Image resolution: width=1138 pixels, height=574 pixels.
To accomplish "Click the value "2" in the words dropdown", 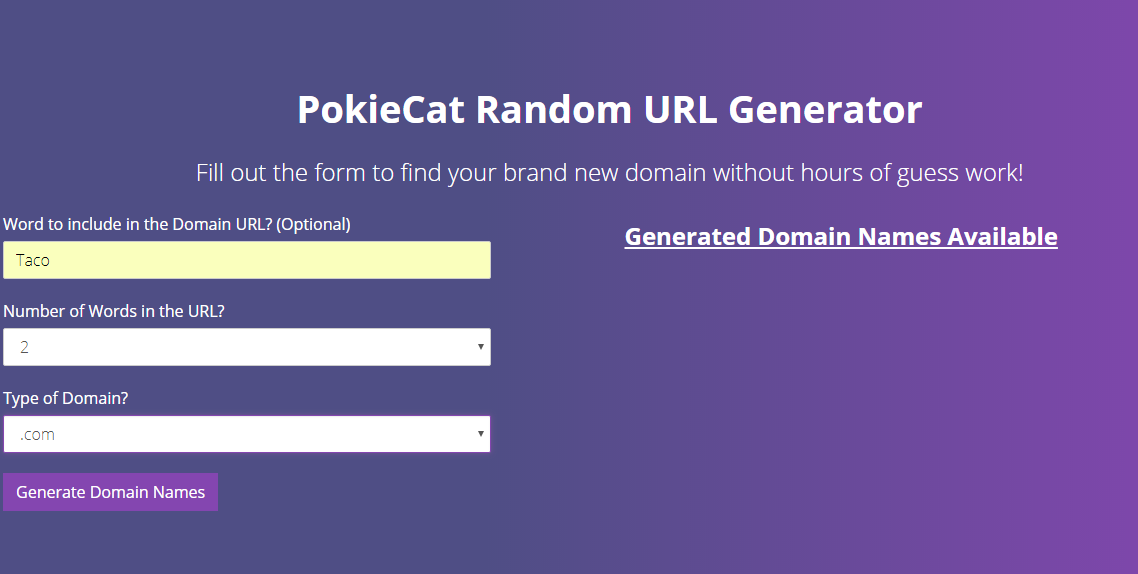I will (x=25, y=347).
